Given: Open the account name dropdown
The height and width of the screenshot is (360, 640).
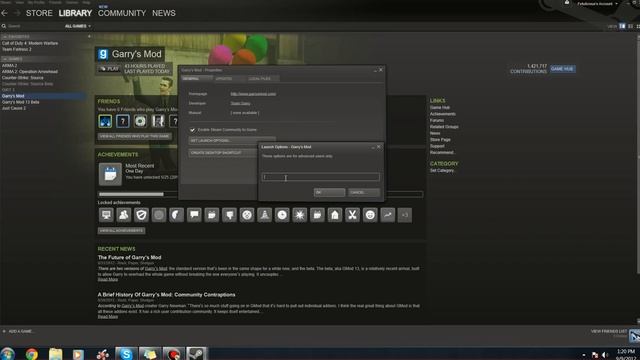Looking at the screenshot, I should click(x=598, y=4).
